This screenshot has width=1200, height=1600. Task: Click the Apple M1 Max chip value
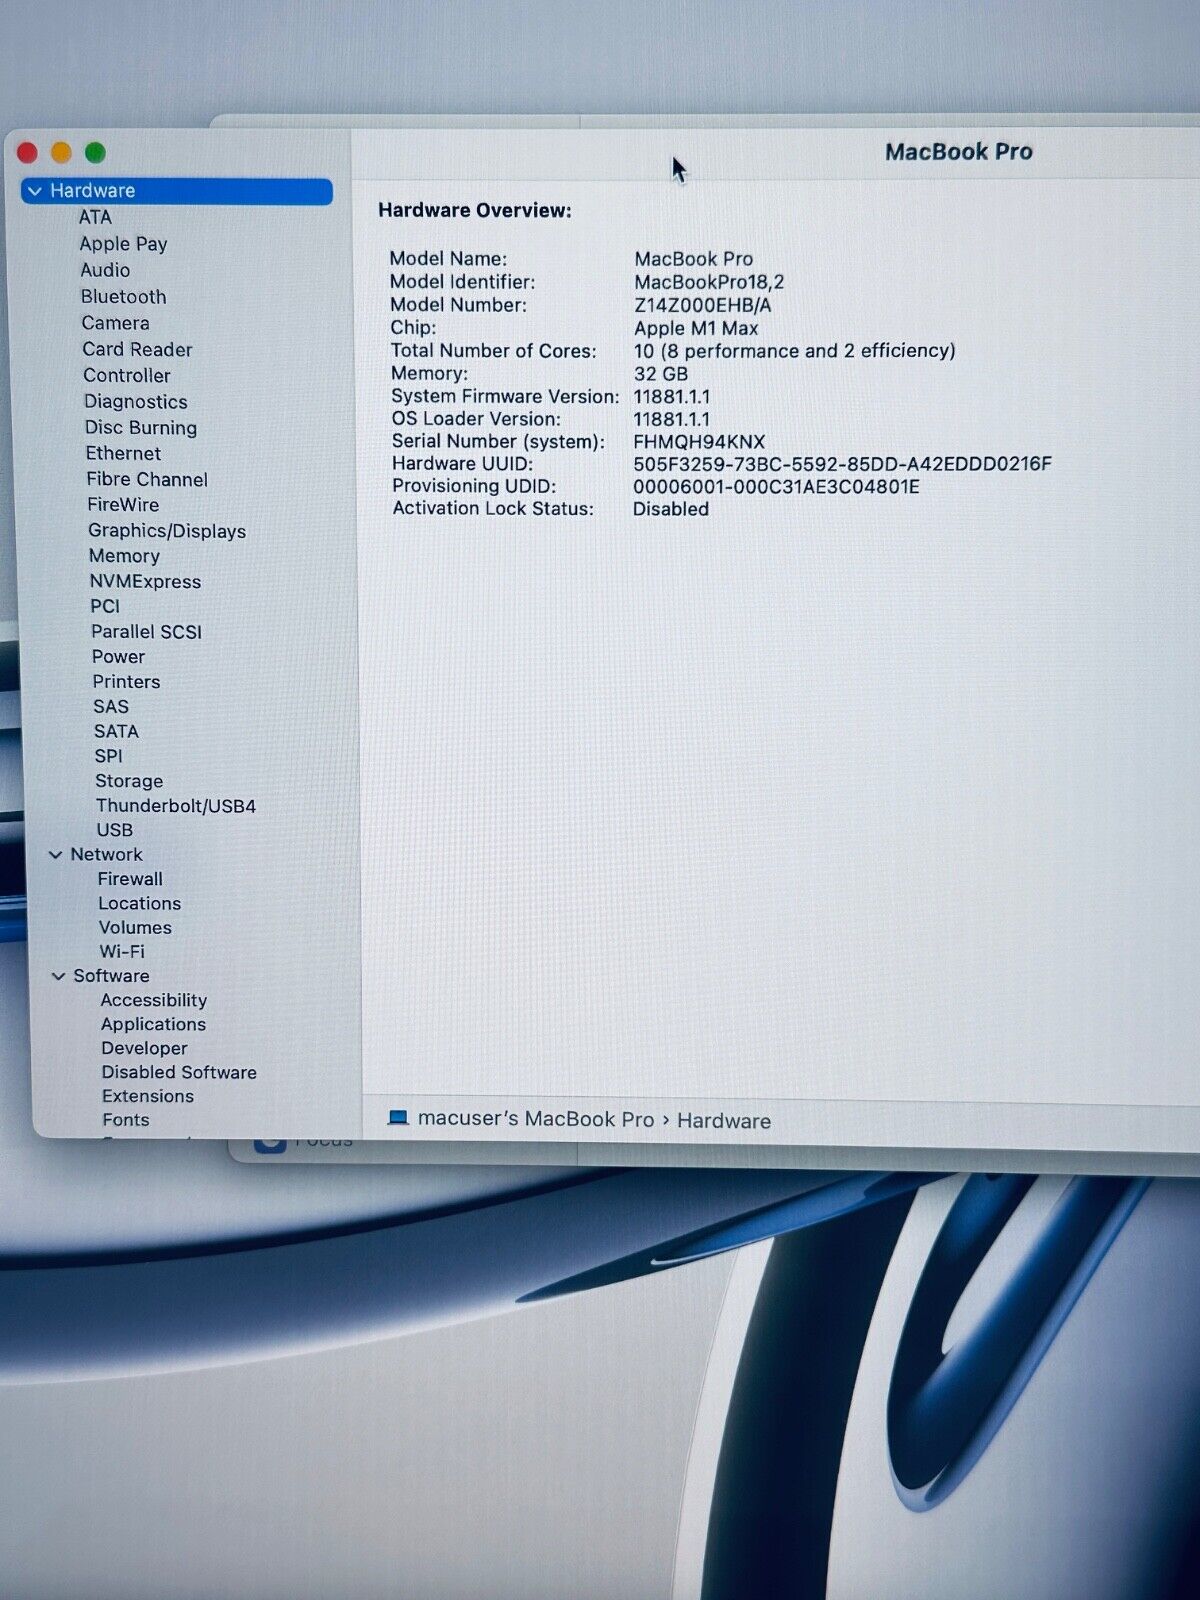(x=696, y=329)
